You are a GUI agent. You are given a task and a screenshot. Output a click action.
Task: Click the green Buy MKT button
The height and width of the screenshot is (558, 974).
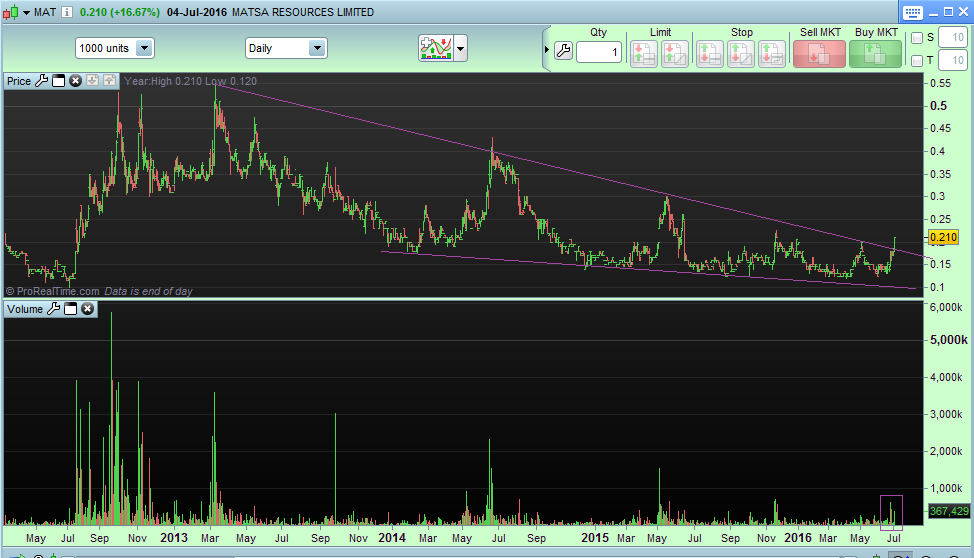(875, 54)
